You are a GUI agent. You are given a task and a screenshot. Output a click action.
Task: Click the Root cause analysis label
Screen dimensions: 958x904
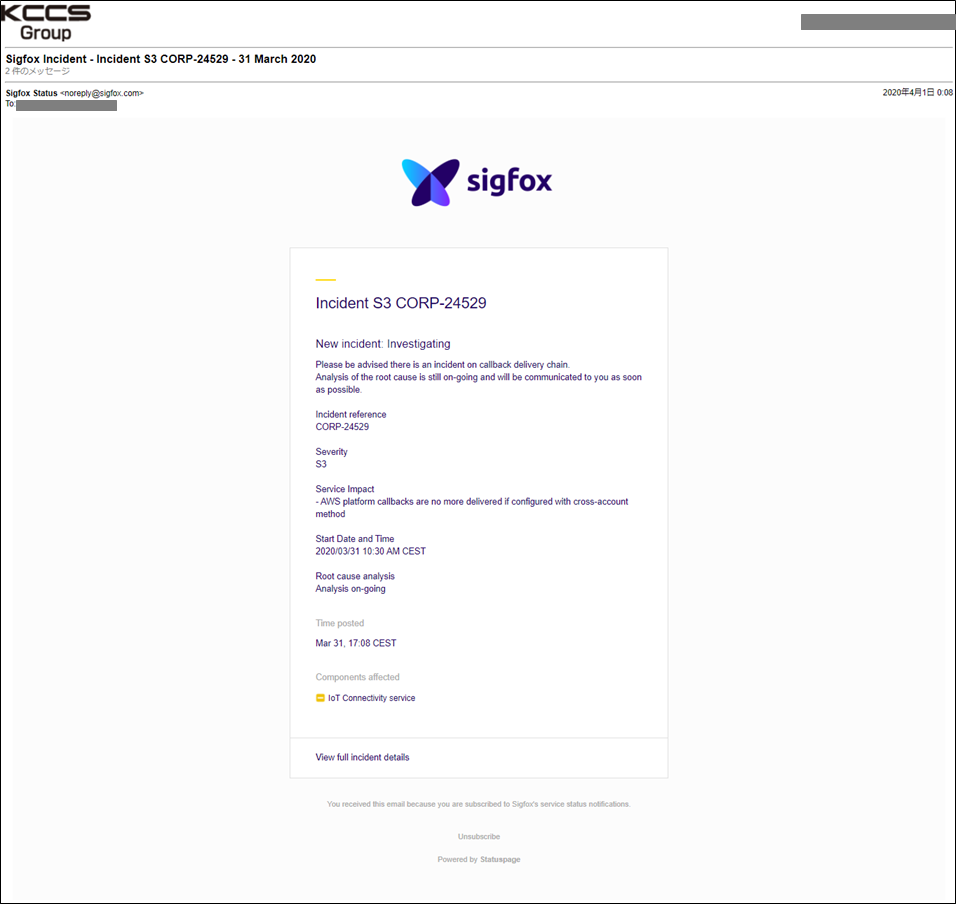click(x=355, y=576)
